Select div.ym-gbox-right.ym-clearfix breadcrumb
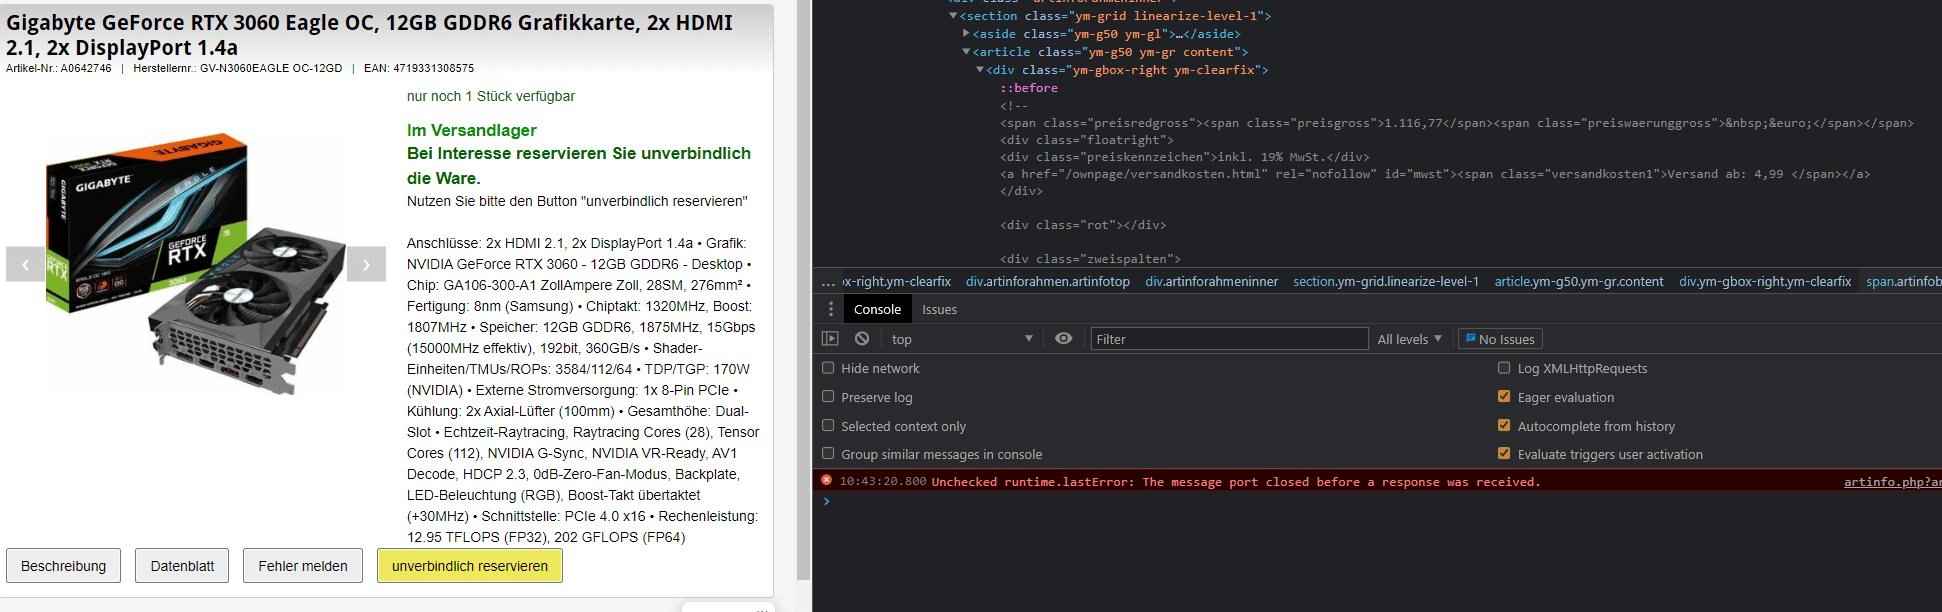The width and height of the screenshot is (1942, 612). click(x=1765, y=282)
